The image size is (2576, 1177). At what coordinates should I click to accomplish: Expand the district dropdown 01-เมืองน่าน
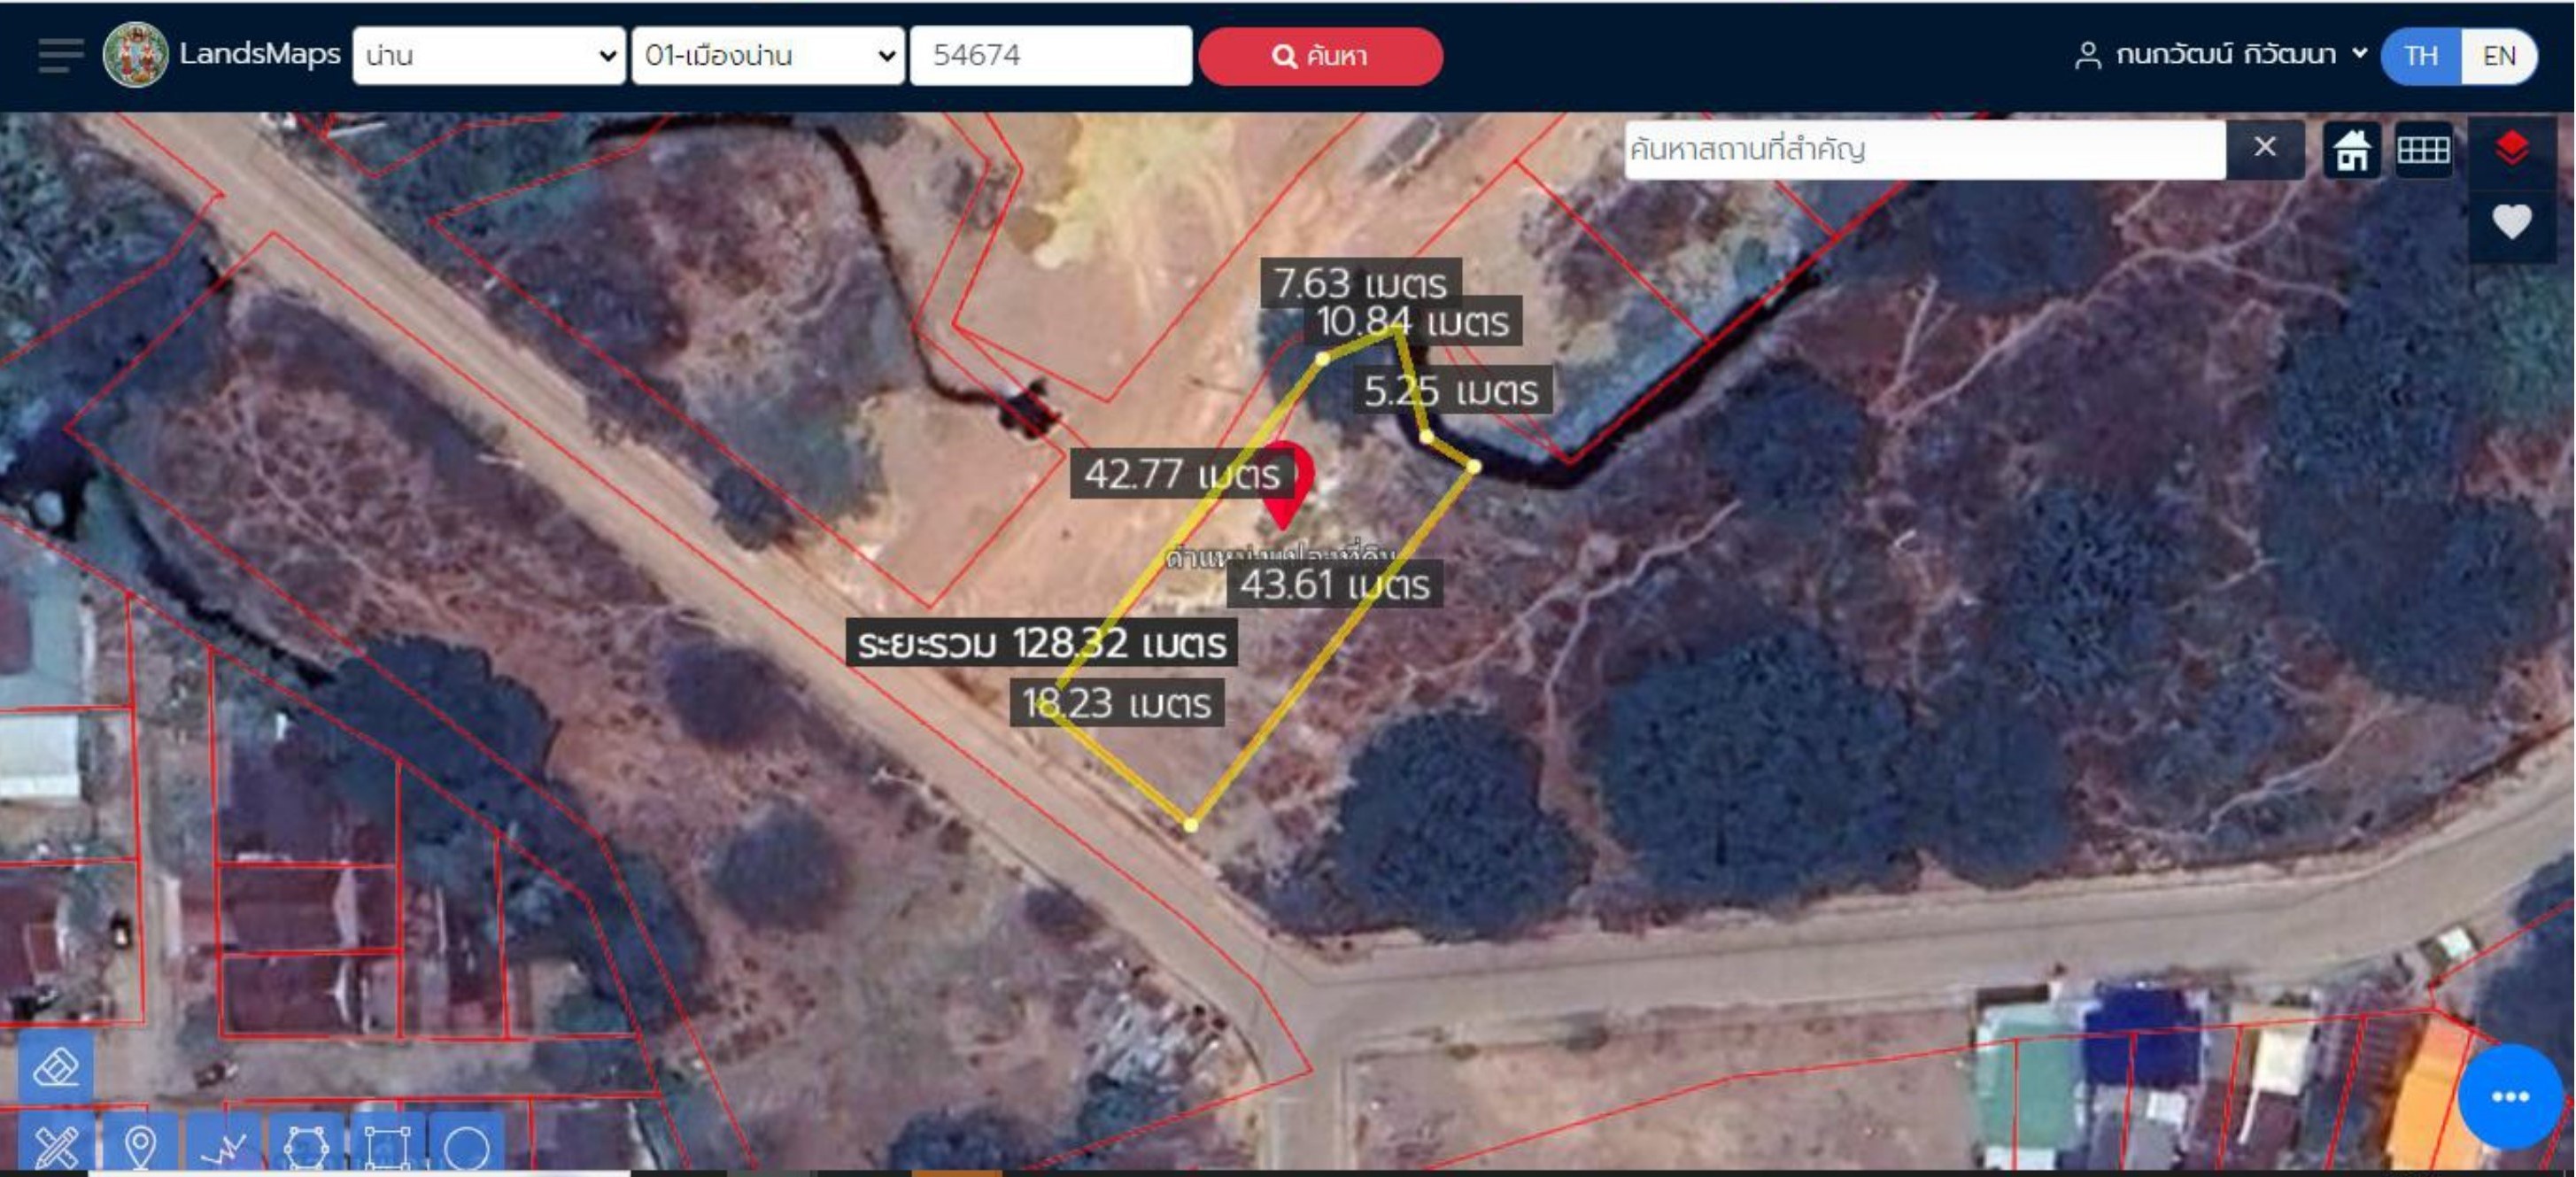[x=768, y=55]
